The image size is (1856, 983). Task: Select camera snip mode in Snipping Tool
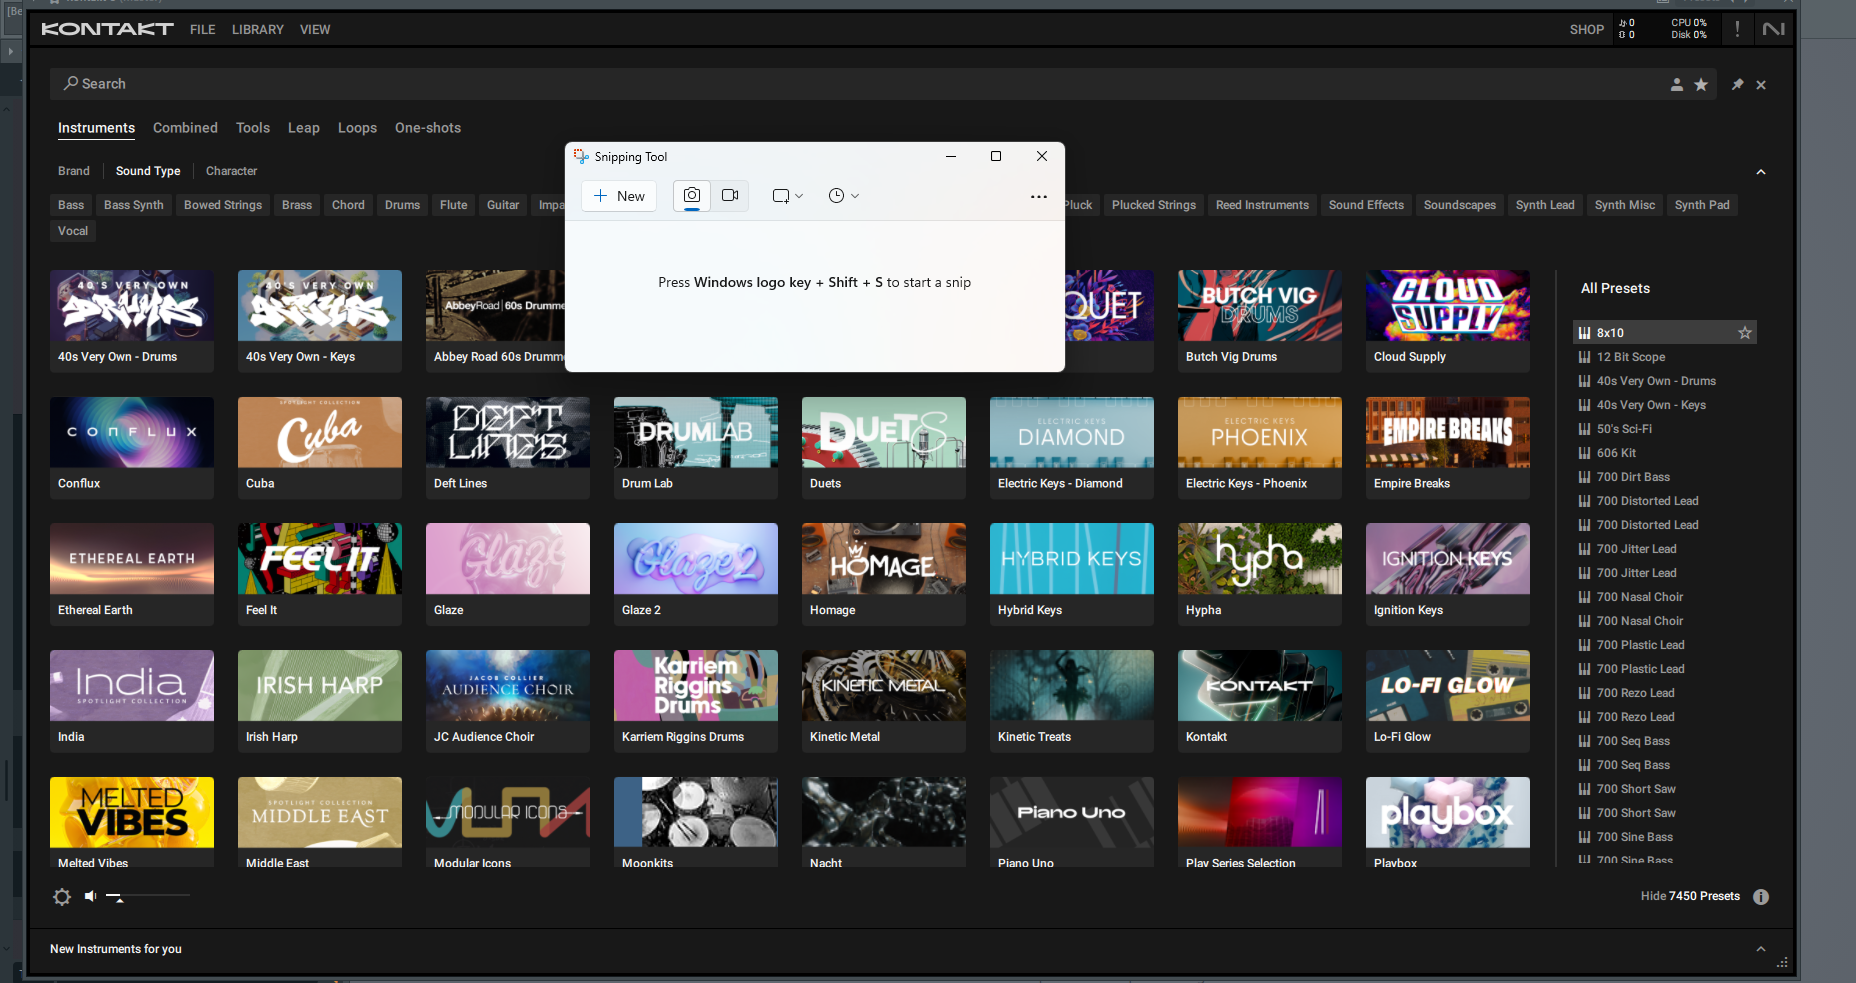click(x=692, y=196)
